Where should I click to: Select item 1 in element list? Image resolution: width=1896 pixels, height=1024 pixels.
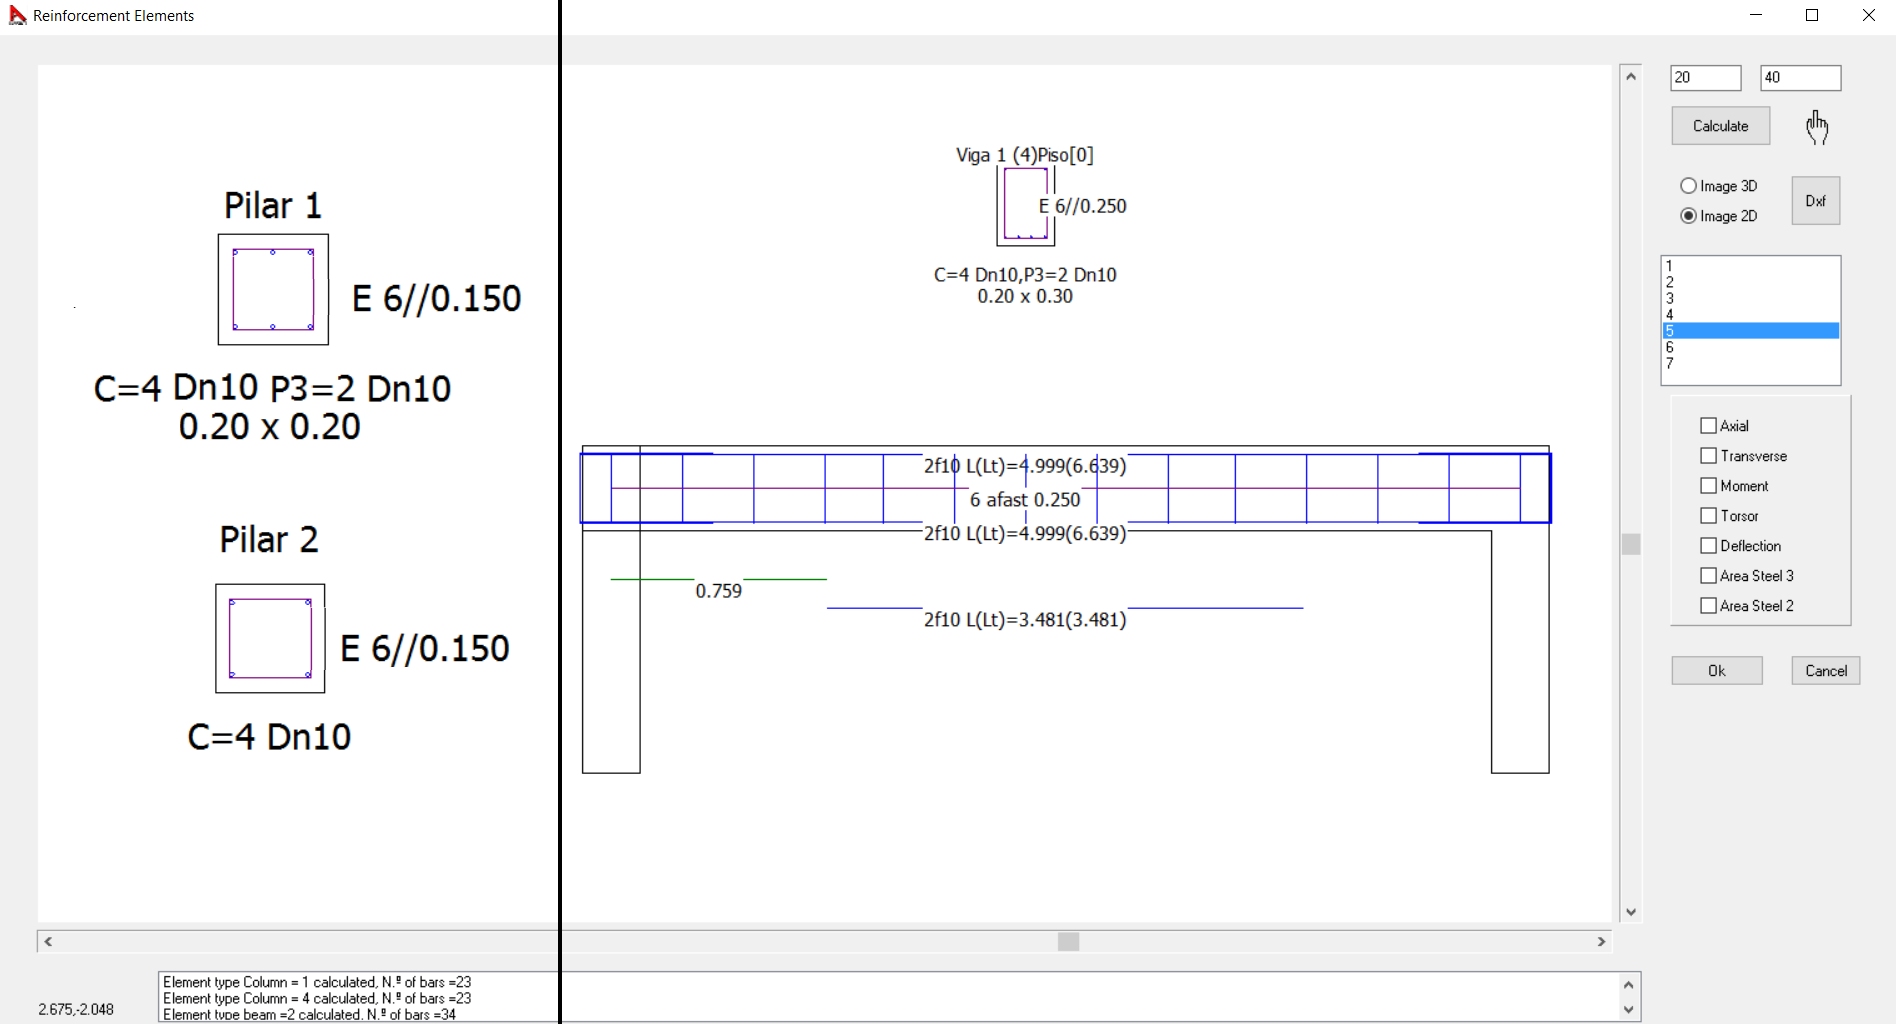point(1750,266)
